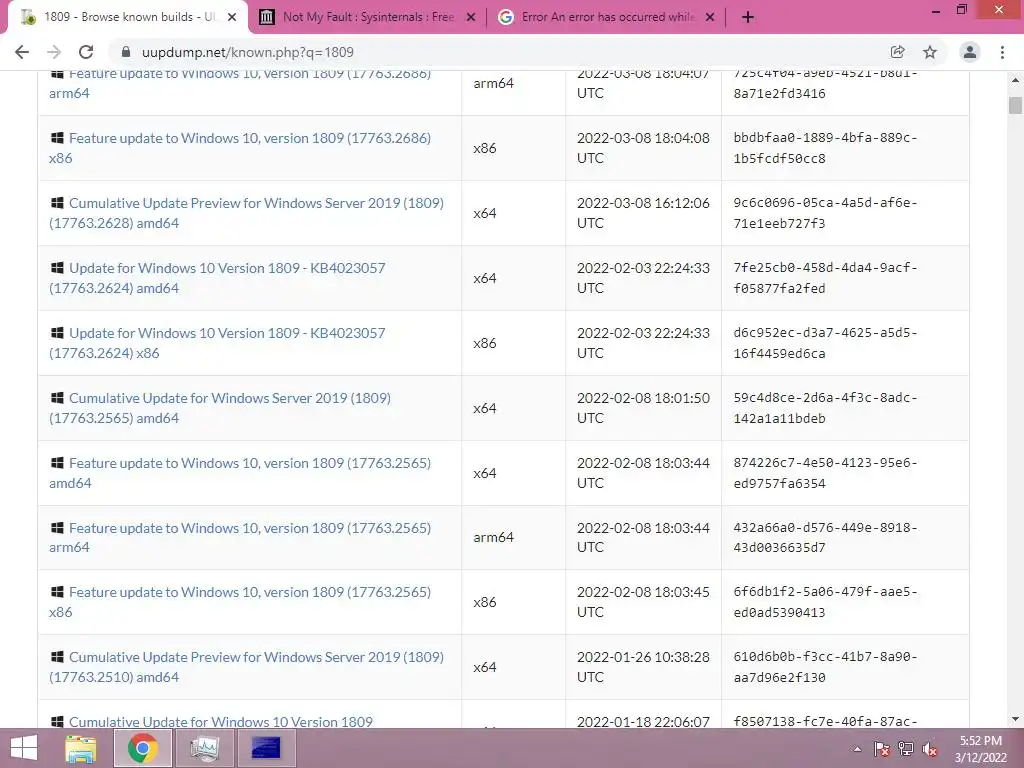Click UUID 6f6db1f2-5a06-479f-aae5-ed0ad5390413
This screenshot has height=768, width=1024.
(x=825, y=602)
